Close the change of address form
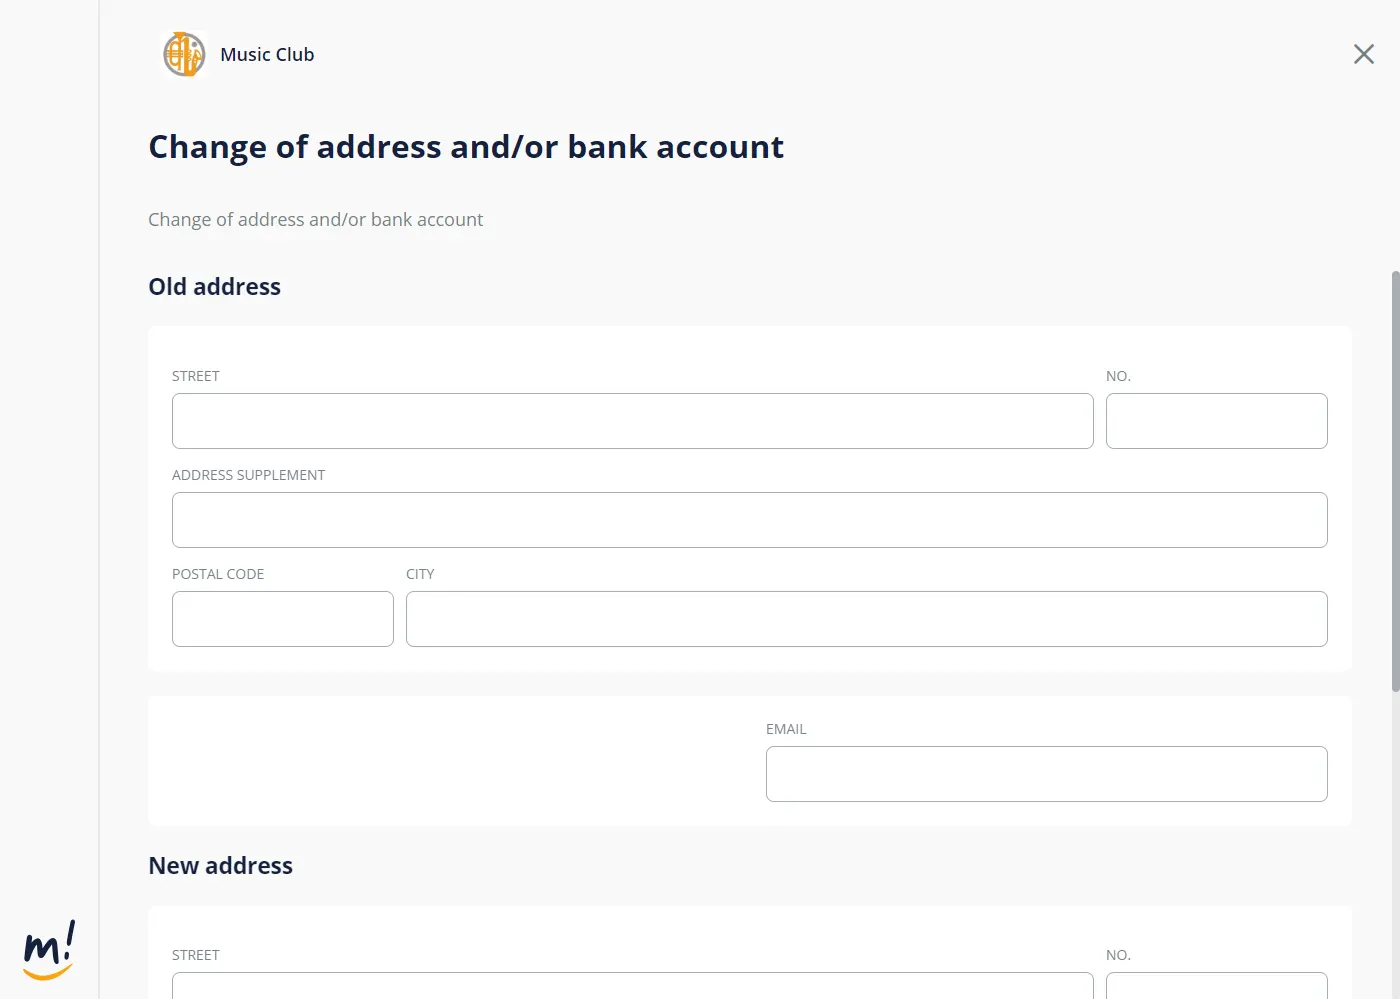The width and height of the screenshot is (1400, 999). (1364, 54)
